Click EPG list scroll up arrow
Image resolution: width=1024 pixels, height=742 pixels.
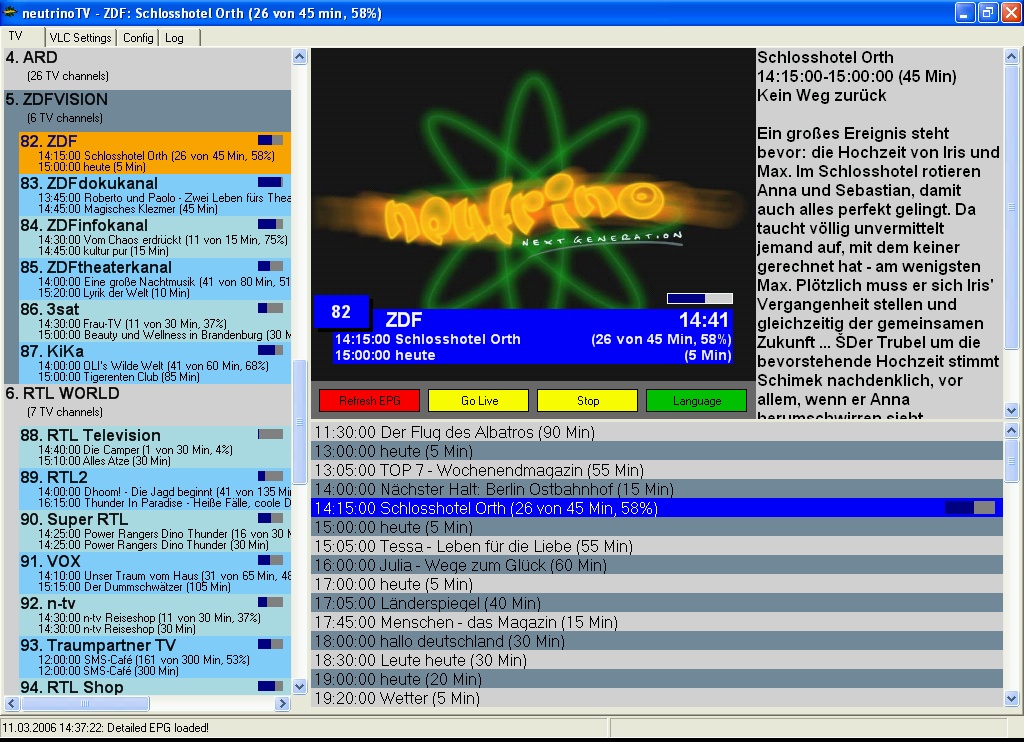[1012, 430]
